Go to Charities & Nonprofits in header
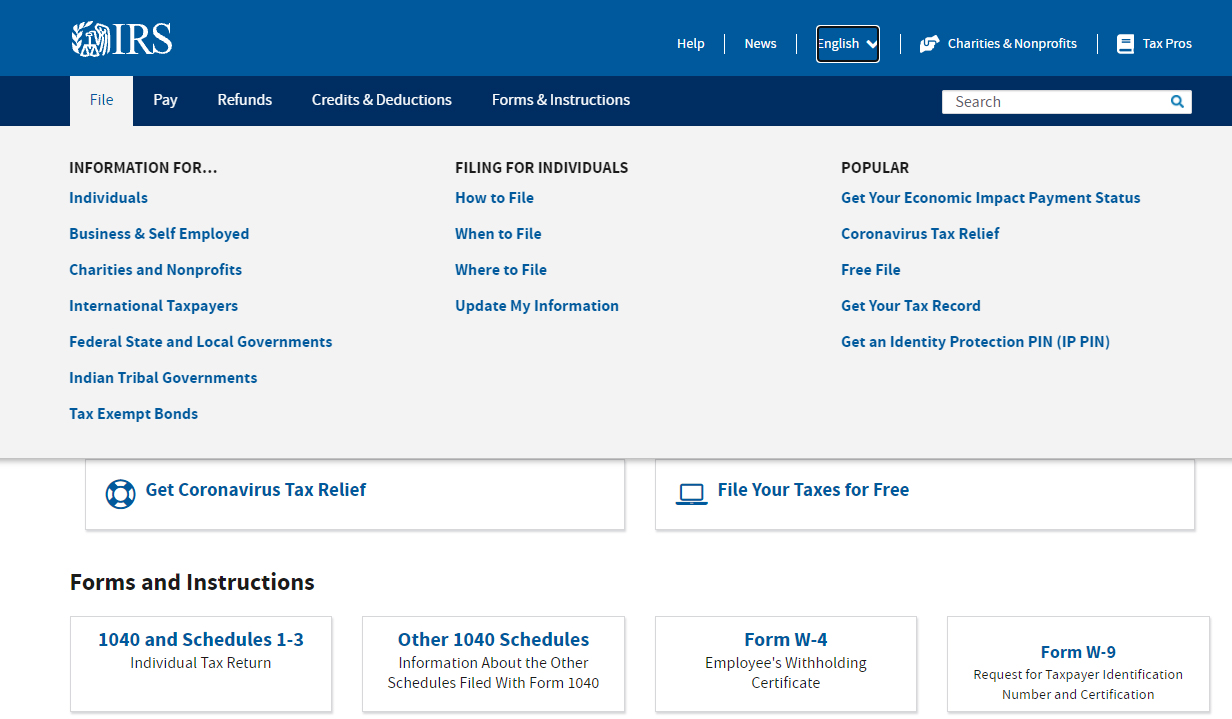1232x719 pixels. coord(1012,44)
